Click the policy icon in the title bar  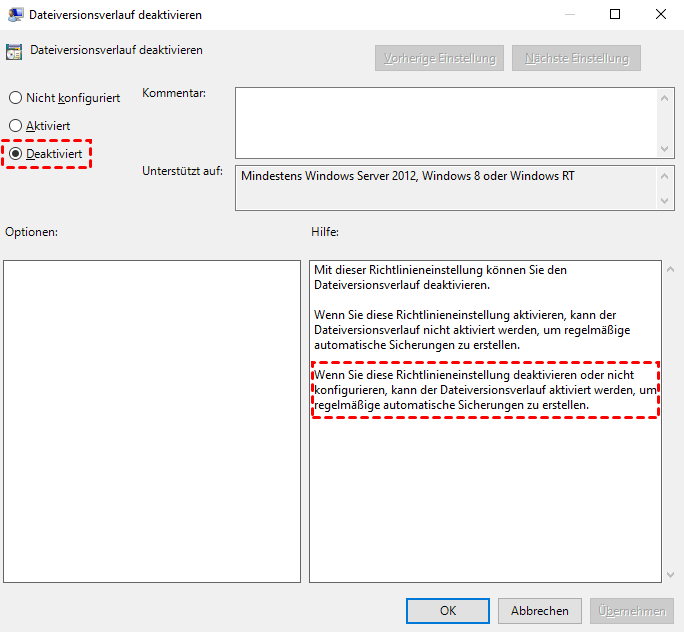(x=16, y=15)
